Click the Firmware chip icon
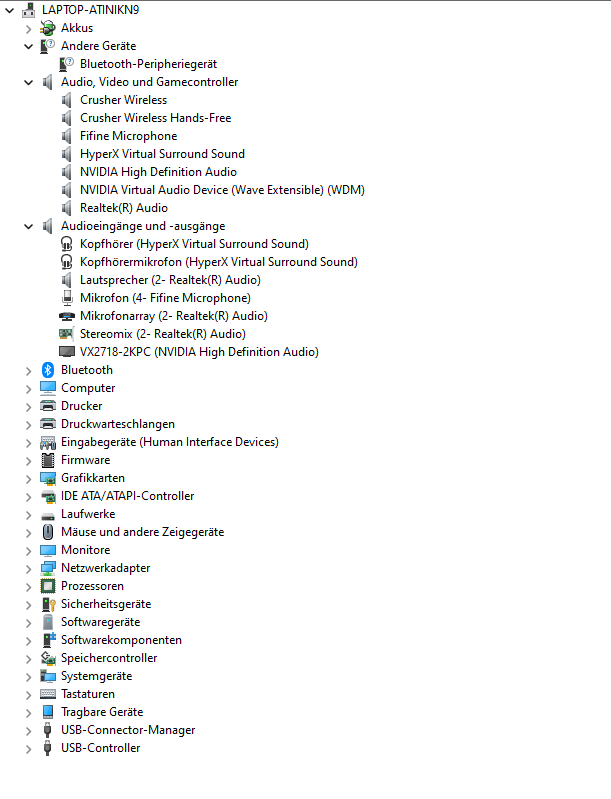The image size is (611, 799). [48, 460]
